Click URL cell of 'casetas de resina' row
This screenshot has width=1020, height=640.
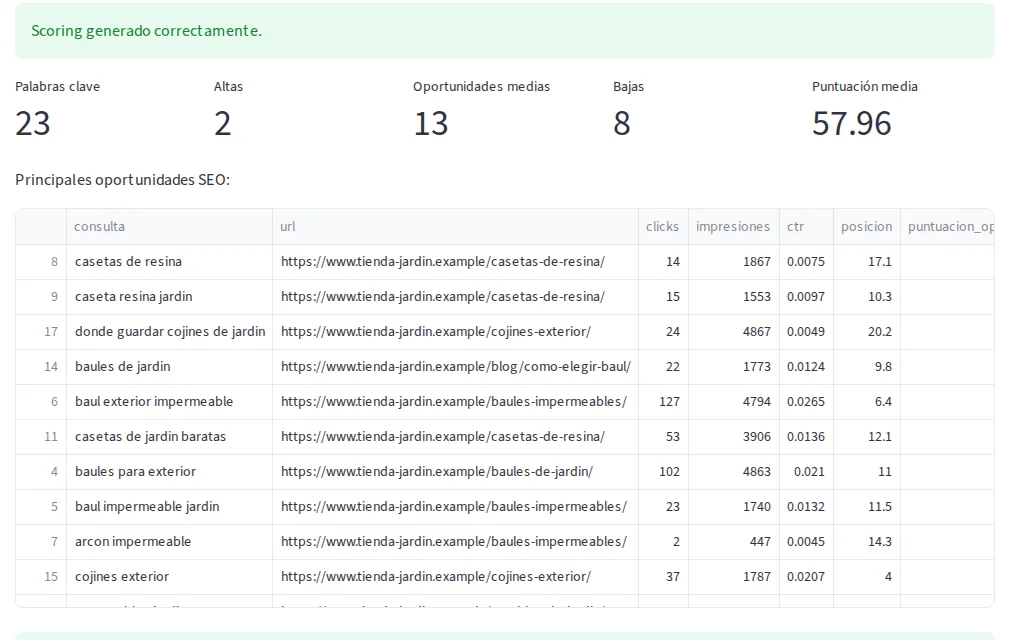click(455, 261)
